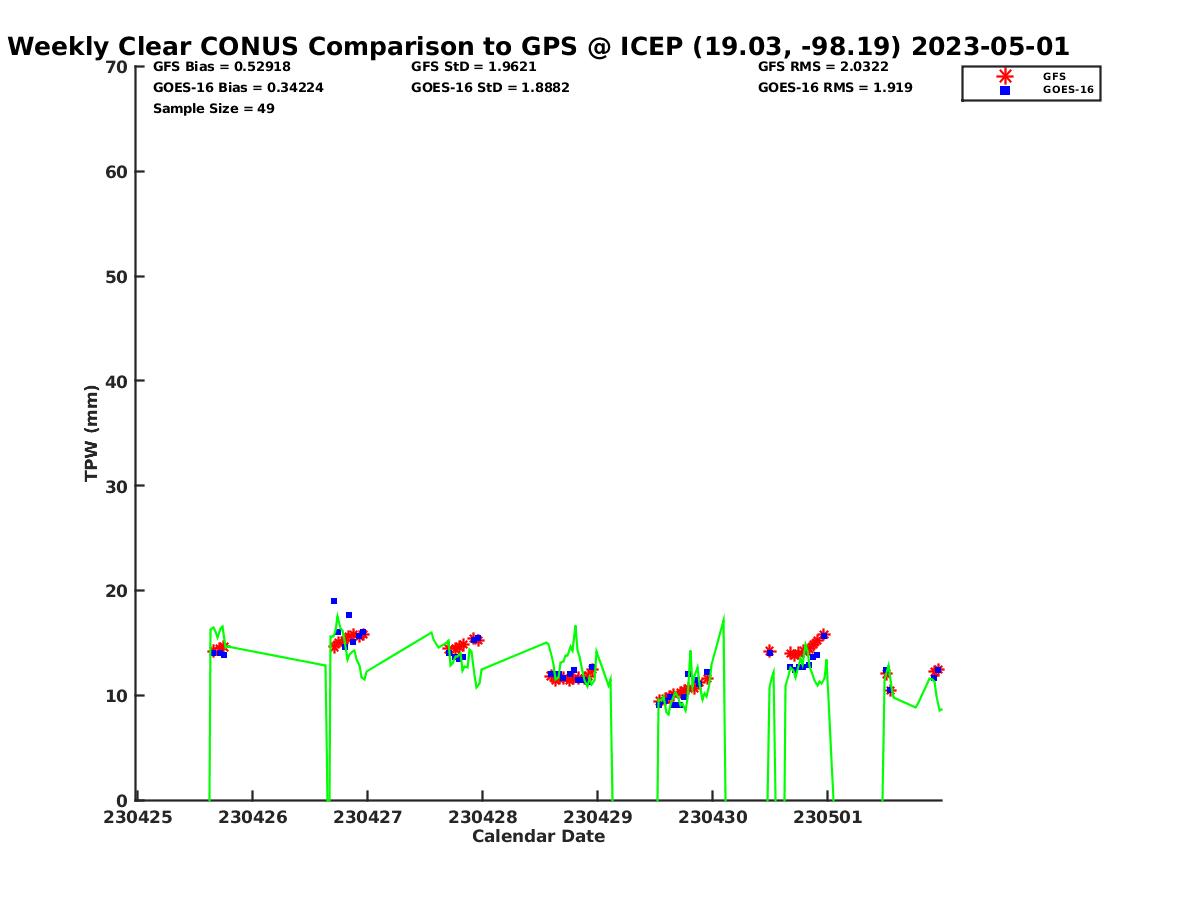The width and height of the screenshot is (1200, 900).
Task: Click the plot title text
Action: pos(538,46)
